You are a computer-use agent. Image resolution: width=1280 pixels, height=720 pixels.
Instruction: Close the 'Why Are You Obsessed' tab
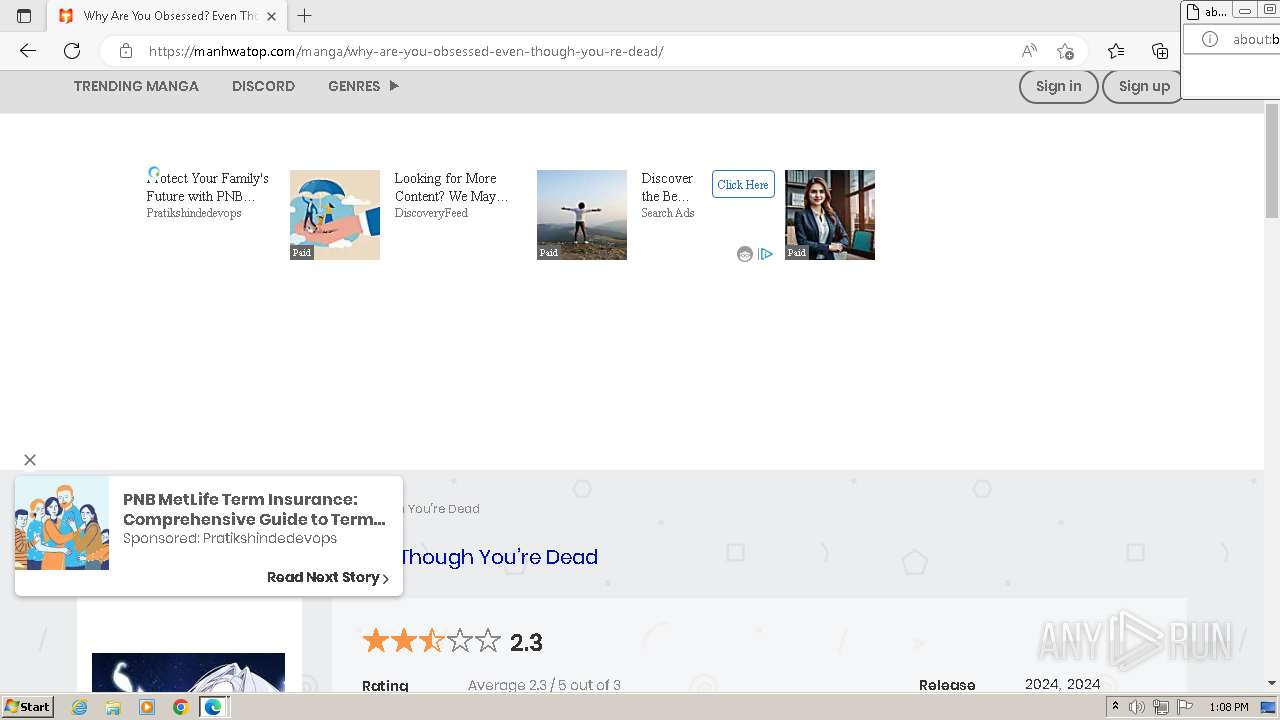[x=271, y=16]
